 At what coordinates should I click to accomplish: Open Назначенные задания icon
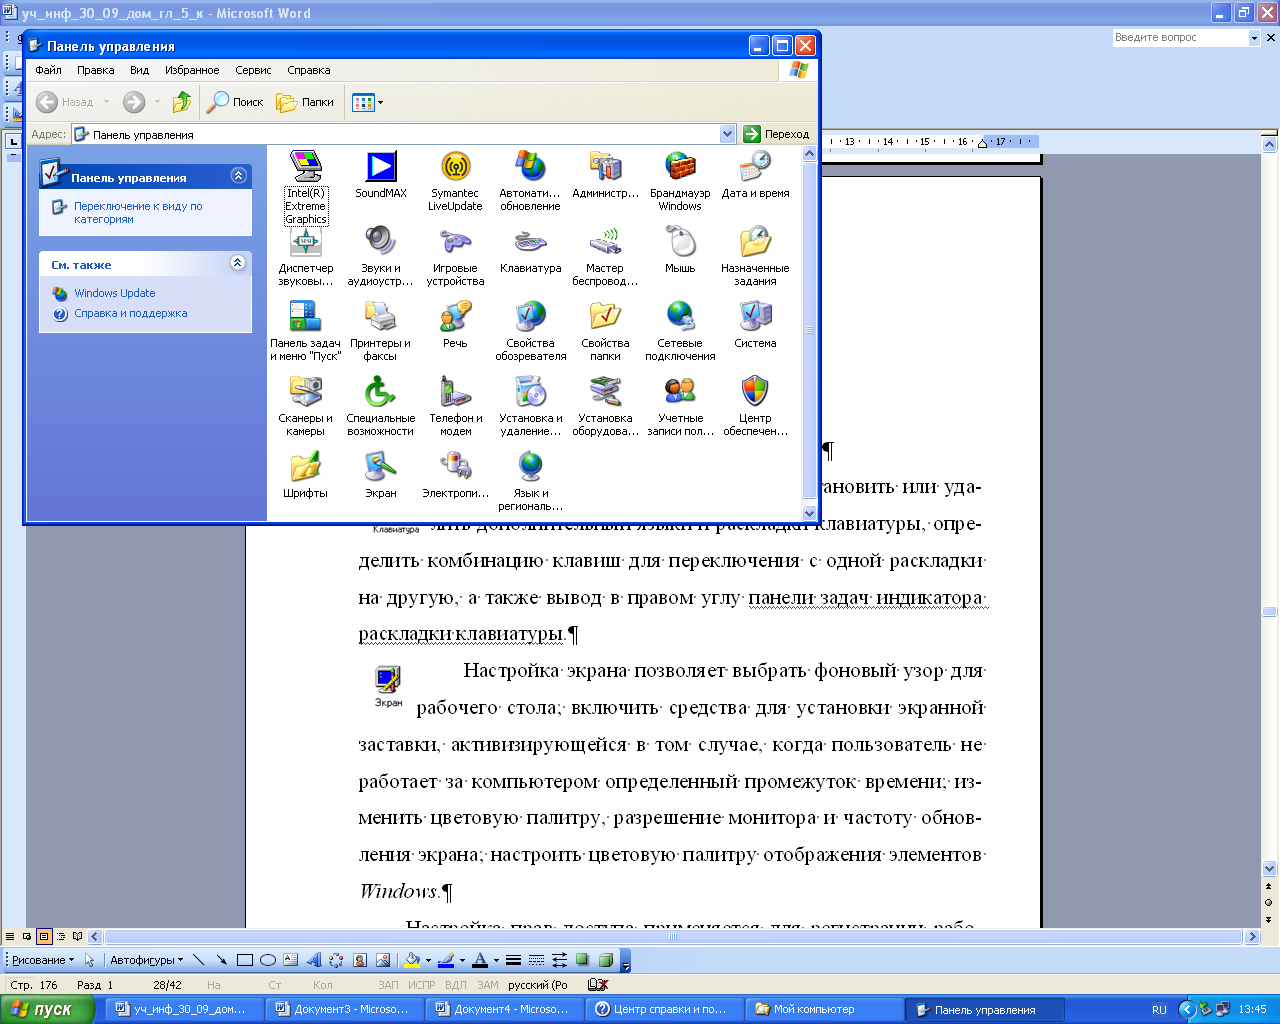point(755,242)
